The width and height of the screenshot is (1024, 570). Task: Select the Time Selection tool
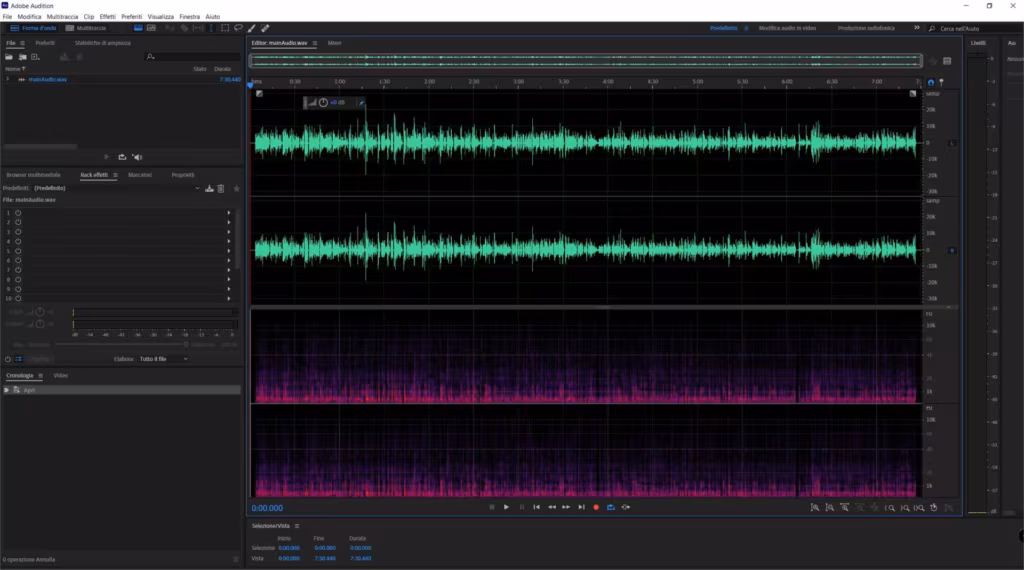click(x=210, y=28)
